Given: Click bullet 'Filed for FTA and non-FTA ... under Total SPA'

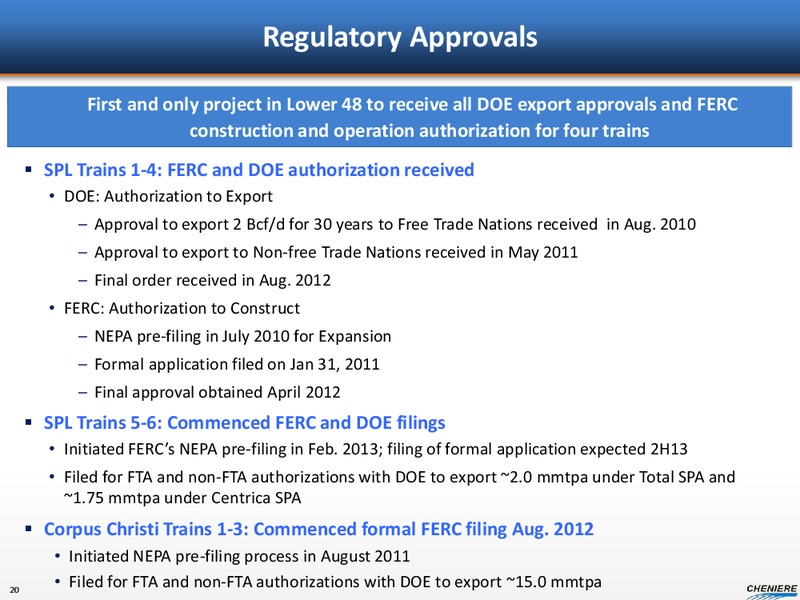Looking at the screenshot, I should [399, 477].
